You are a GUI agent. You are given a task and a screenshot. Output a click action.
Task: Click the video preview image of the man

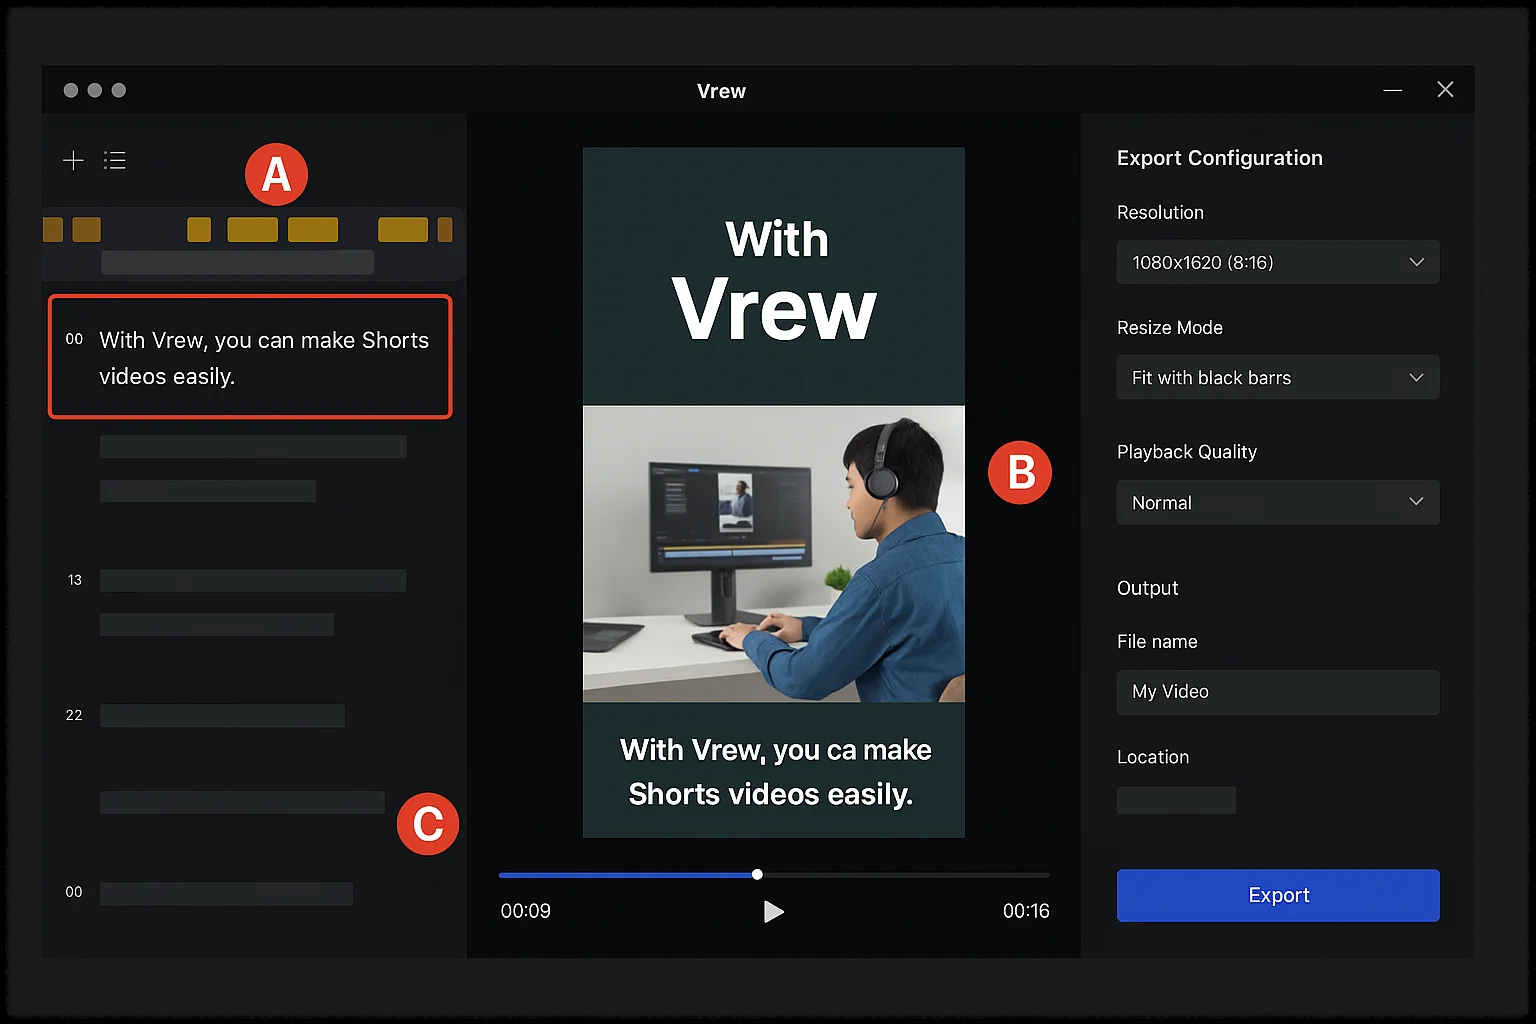coord(774,554)
